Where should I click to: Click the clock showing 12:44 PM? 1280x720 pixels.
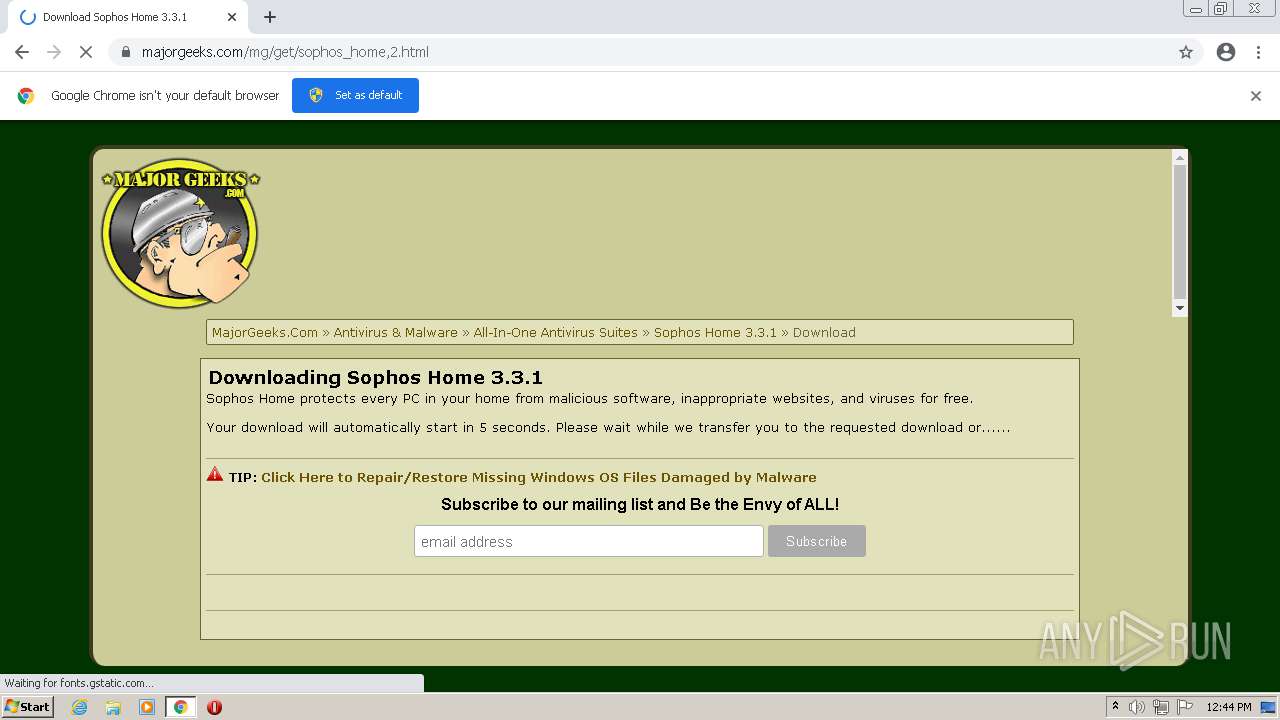pyautogui.click(x=1229, y=707)
